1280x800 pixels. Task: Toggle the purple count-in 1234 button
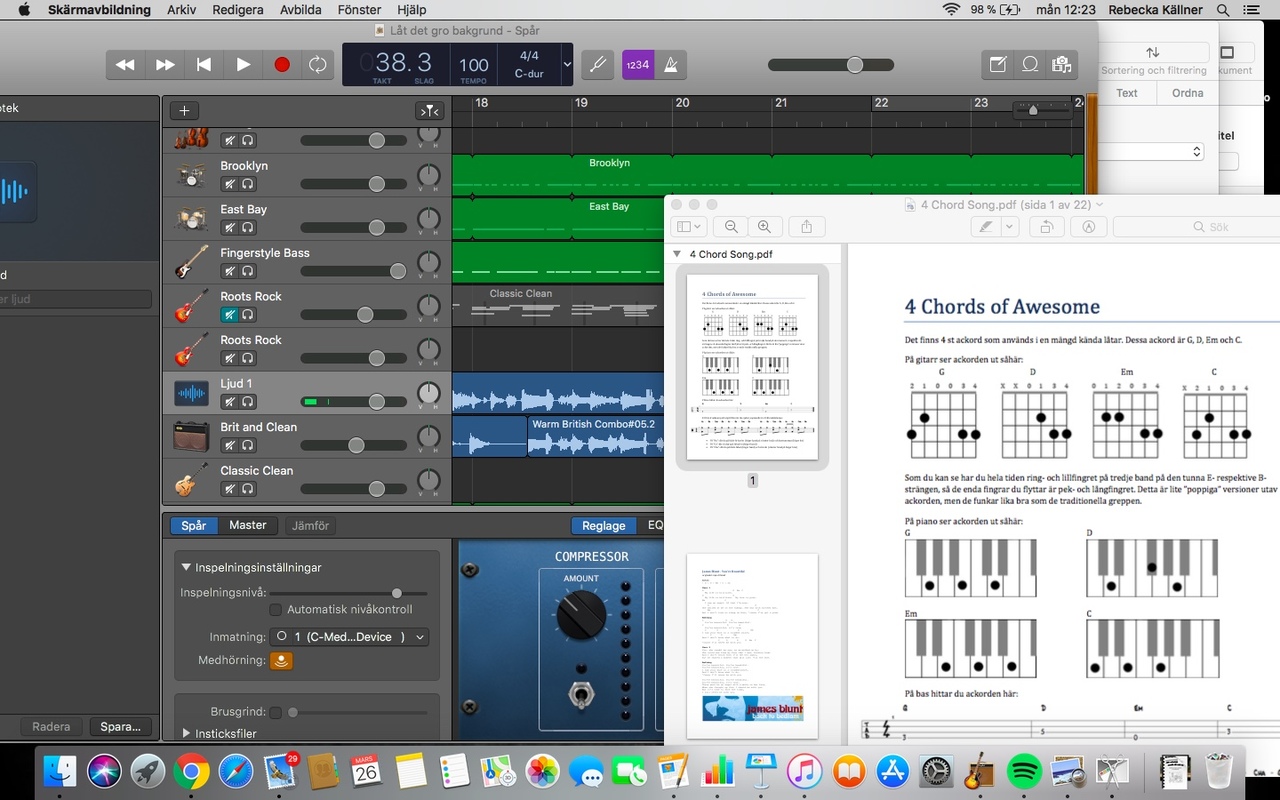[637, 65]
